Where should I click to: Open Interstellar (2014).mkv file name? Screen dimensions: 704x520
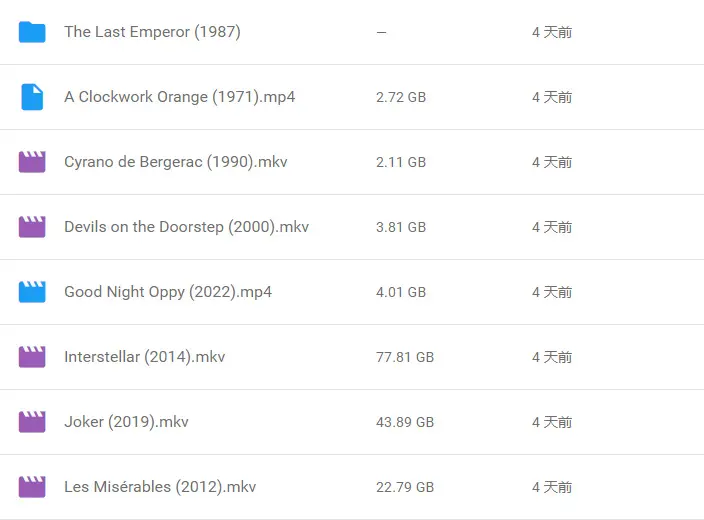pos(145,357)
